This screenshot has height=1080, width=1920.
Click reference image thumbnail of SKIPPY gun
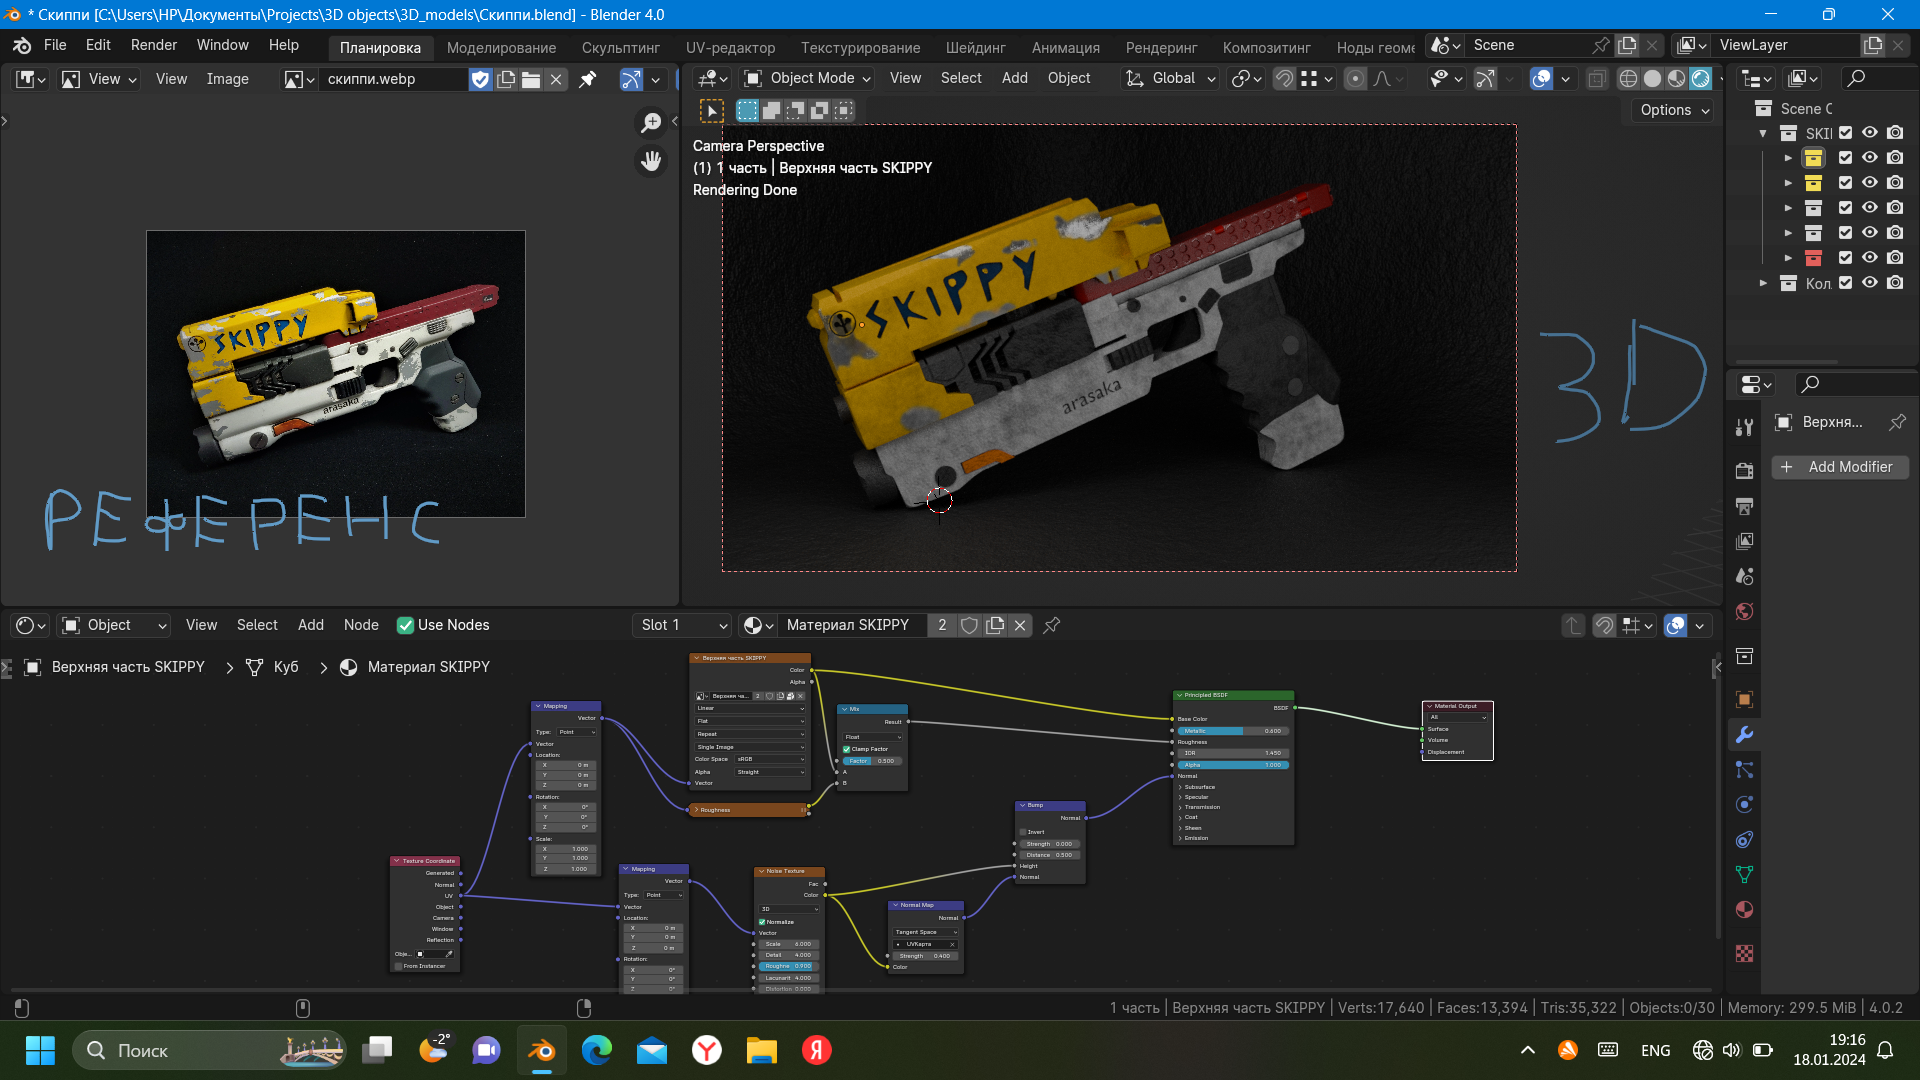coord(336,373)
